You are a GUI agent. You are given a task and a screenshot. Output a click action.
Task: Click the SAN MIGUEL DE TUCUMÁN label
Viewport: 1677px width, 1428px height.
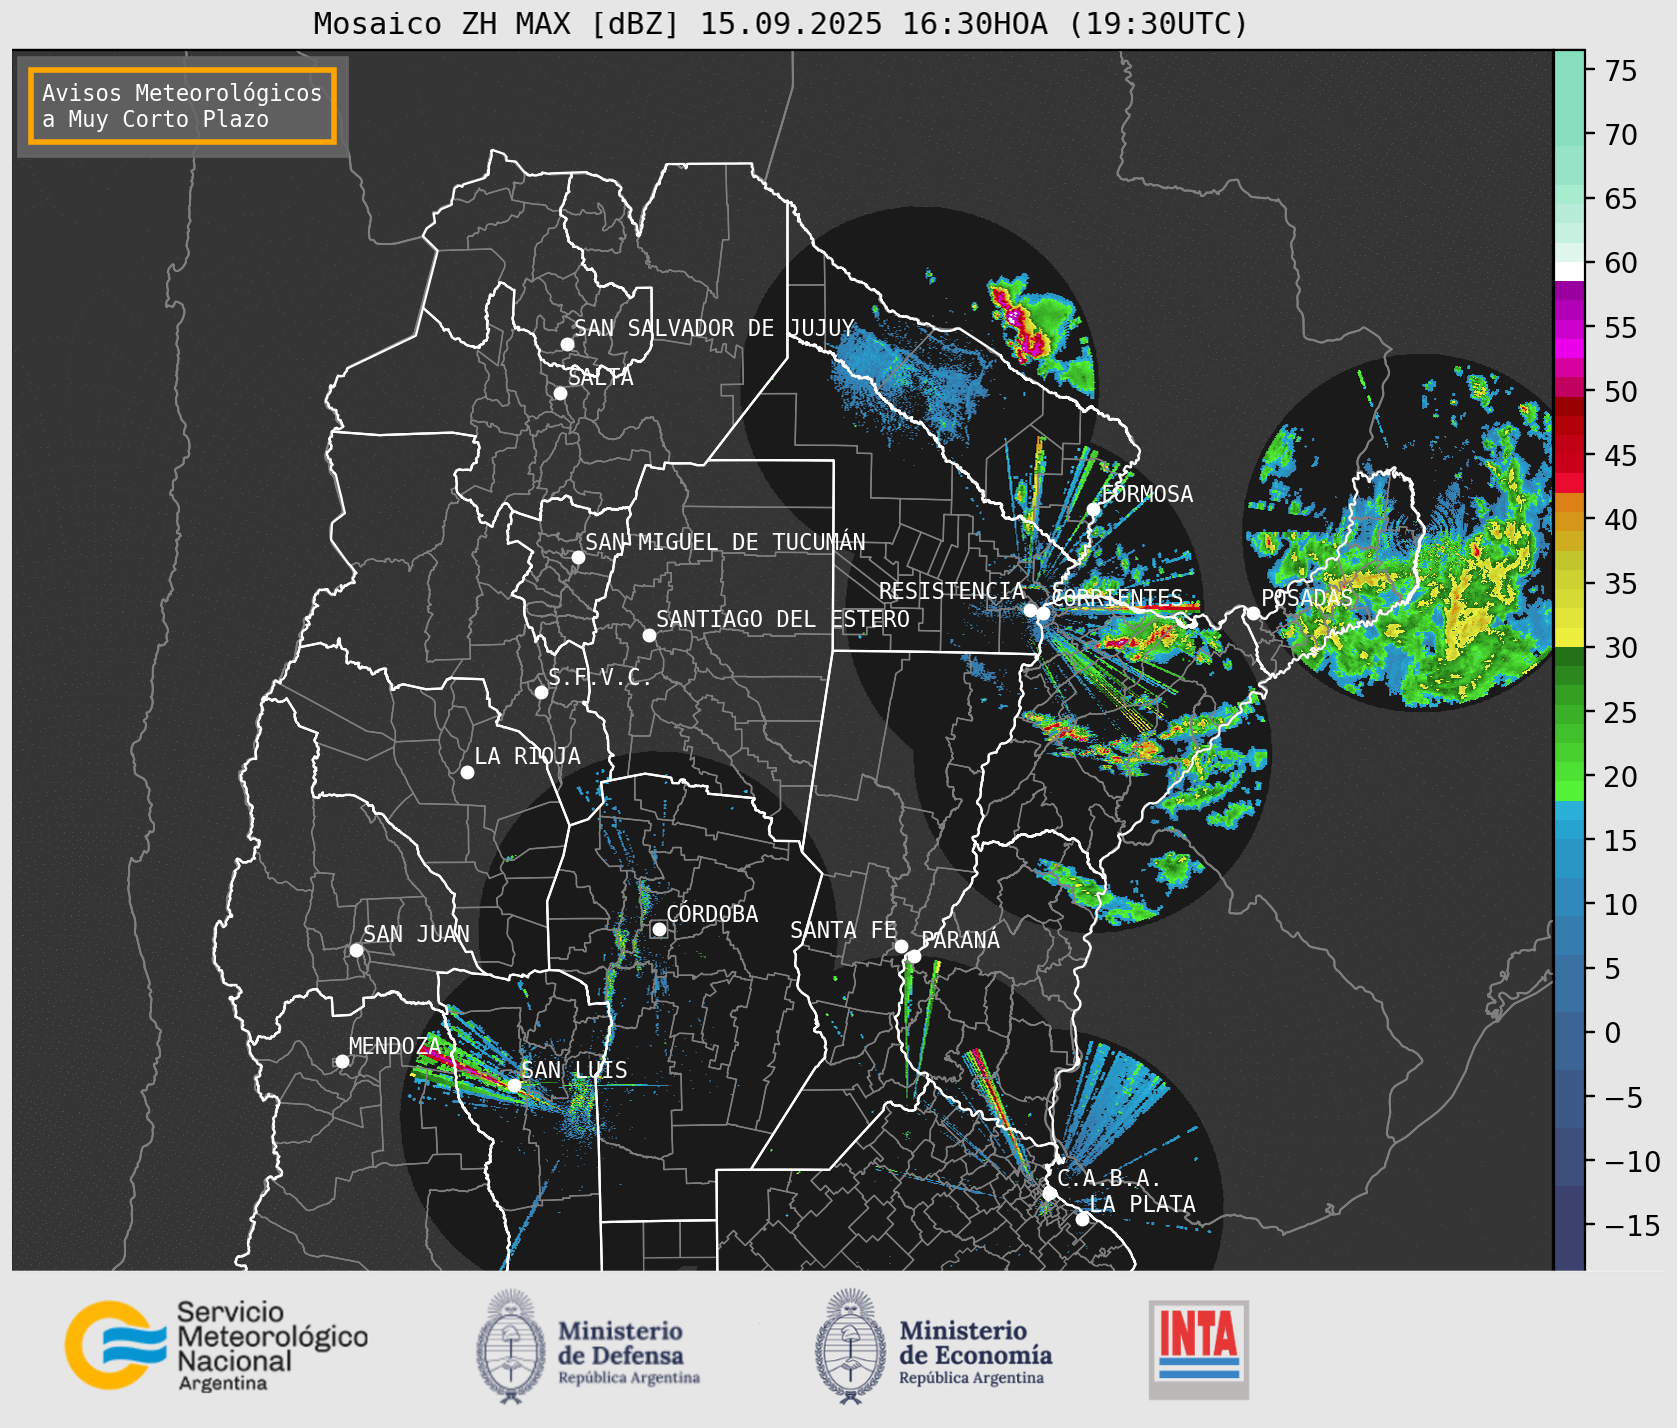pyautogui.click(x=725, y=542)
